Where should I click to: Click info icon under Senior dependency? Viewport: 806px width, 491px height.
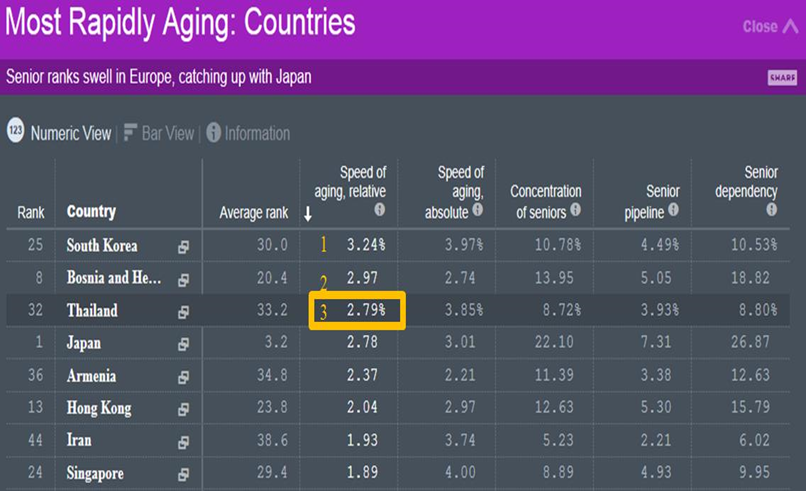click(x=772, y=209)
